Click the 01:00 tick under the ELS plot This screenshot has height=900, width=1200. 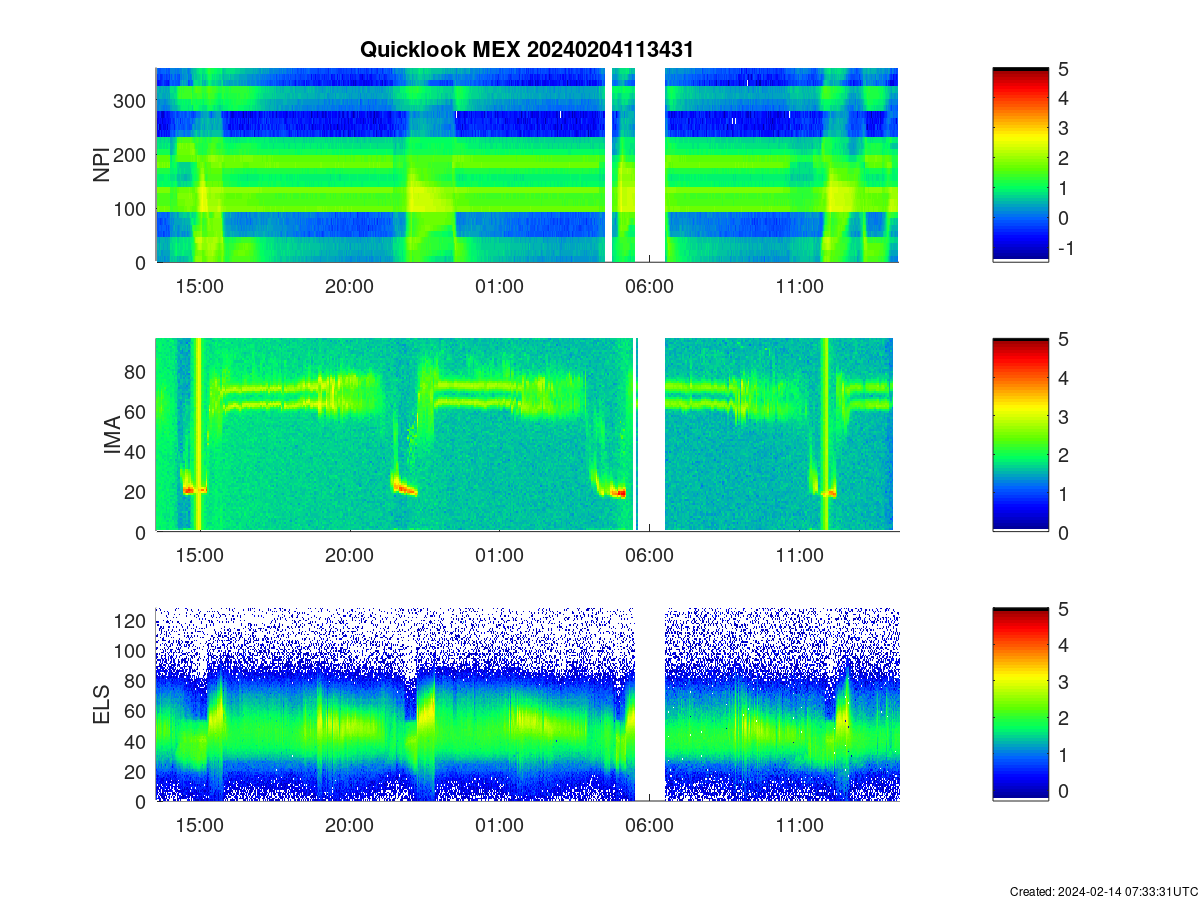[x=499, y=826]
